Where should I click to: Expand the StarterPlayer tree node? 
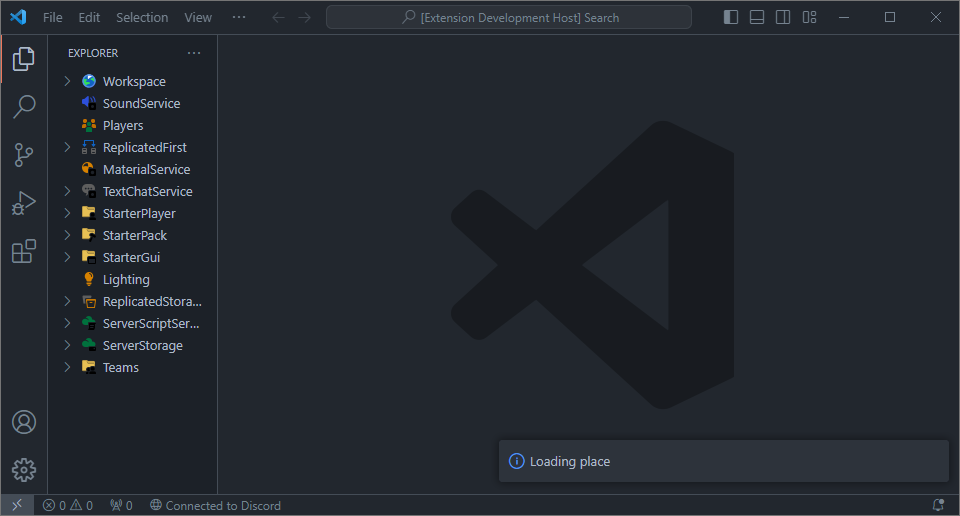[x=67, y=213]
